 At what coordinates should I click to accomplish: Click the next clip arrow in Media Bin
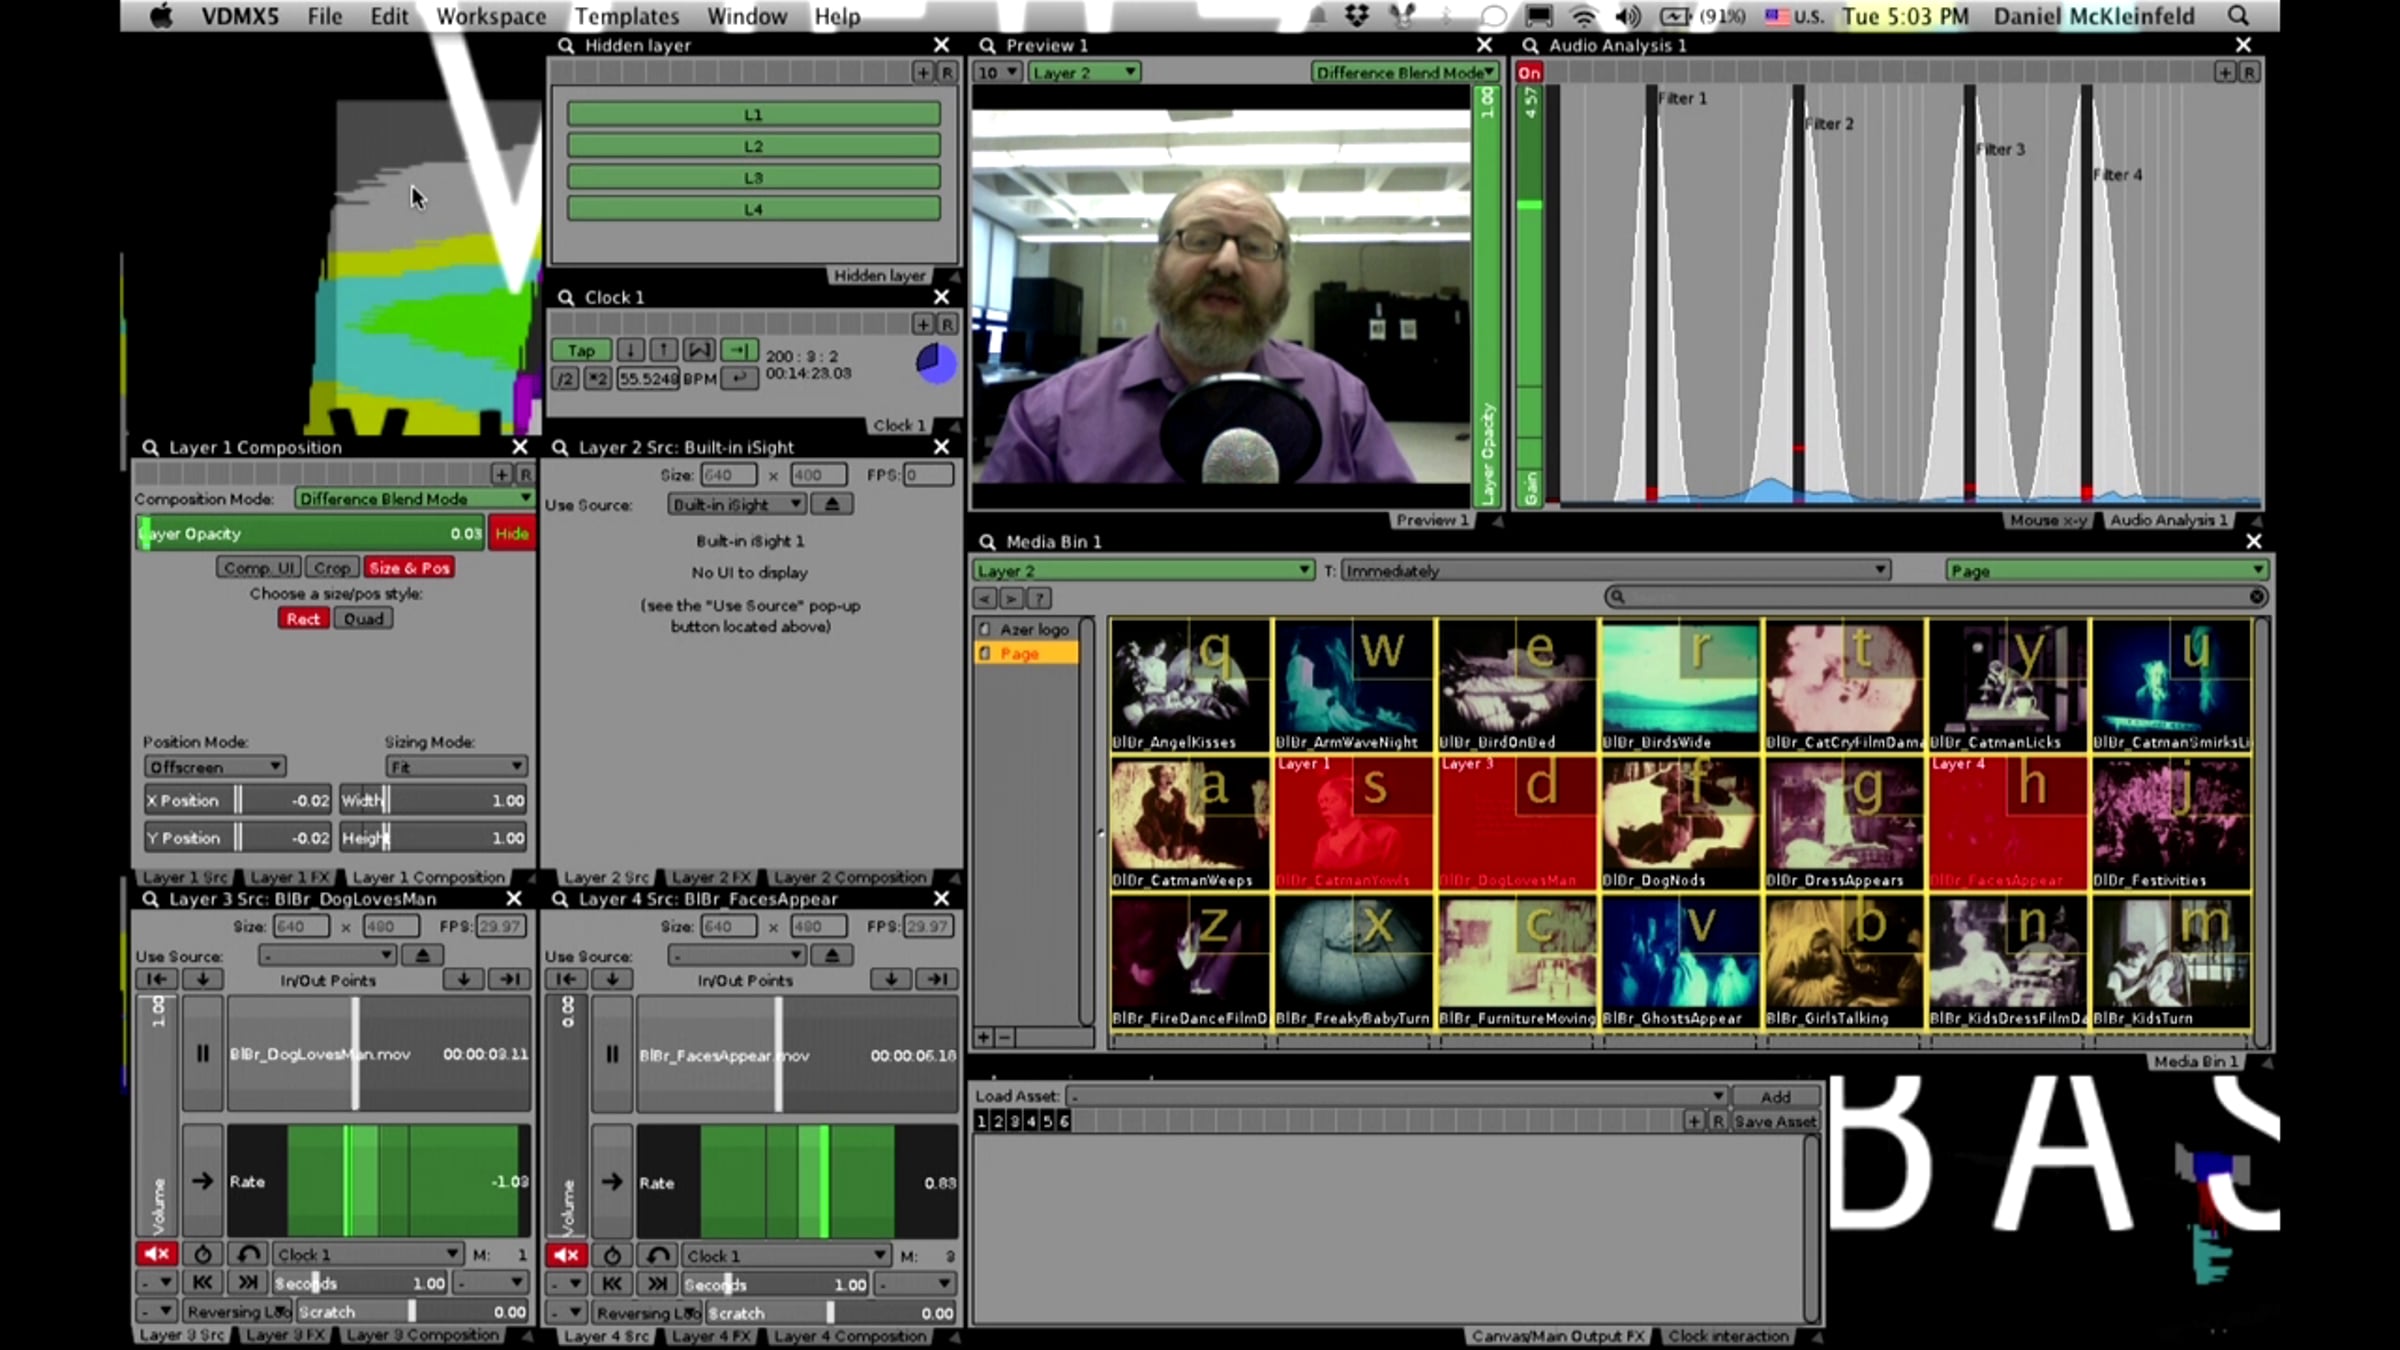click(x=1012, y=598)
